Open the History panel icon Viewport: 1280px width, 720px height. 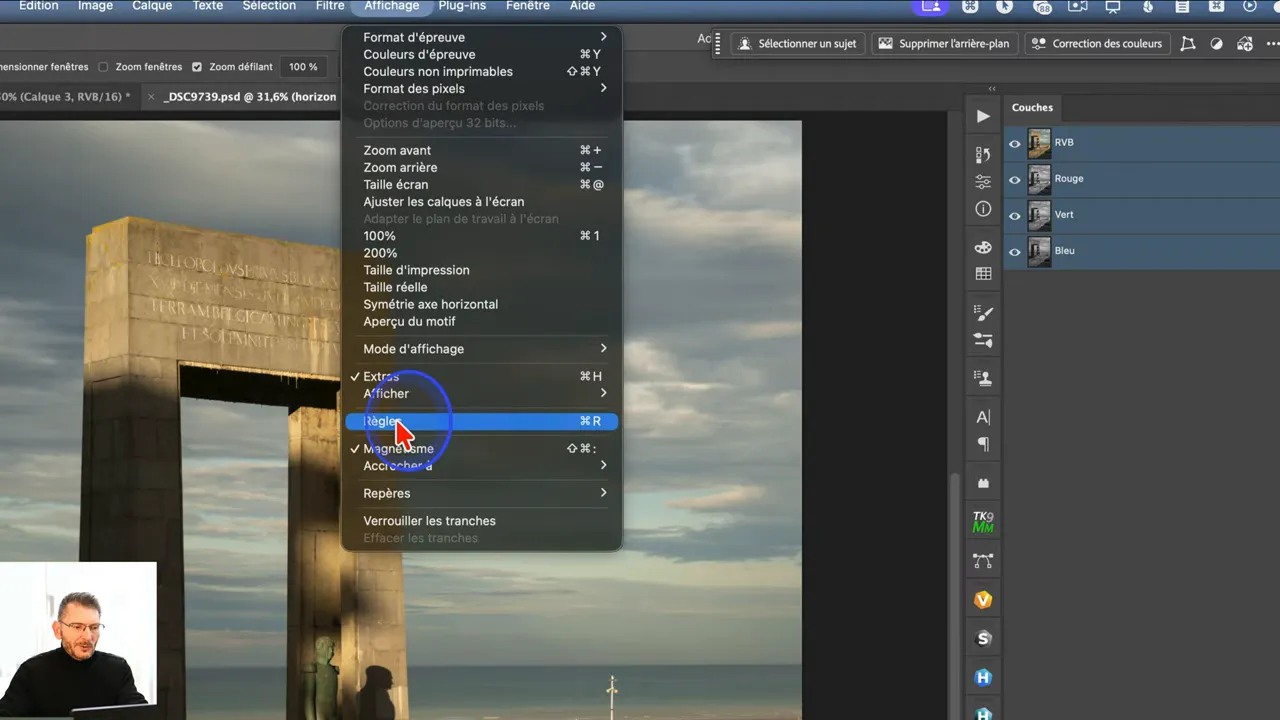pyautogui.click(x=983, y=154)
